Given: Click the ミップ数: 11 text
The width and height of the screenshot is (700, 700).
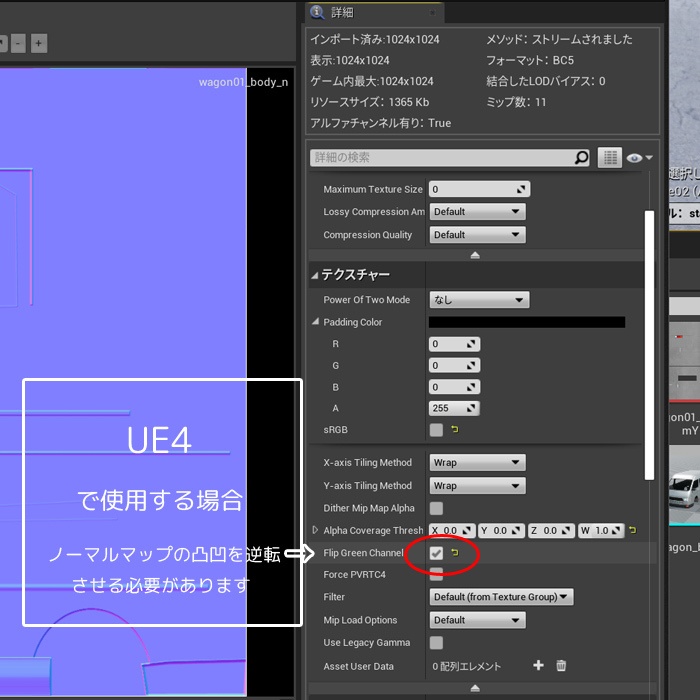Looking at the screenshot, I should 516,102.
